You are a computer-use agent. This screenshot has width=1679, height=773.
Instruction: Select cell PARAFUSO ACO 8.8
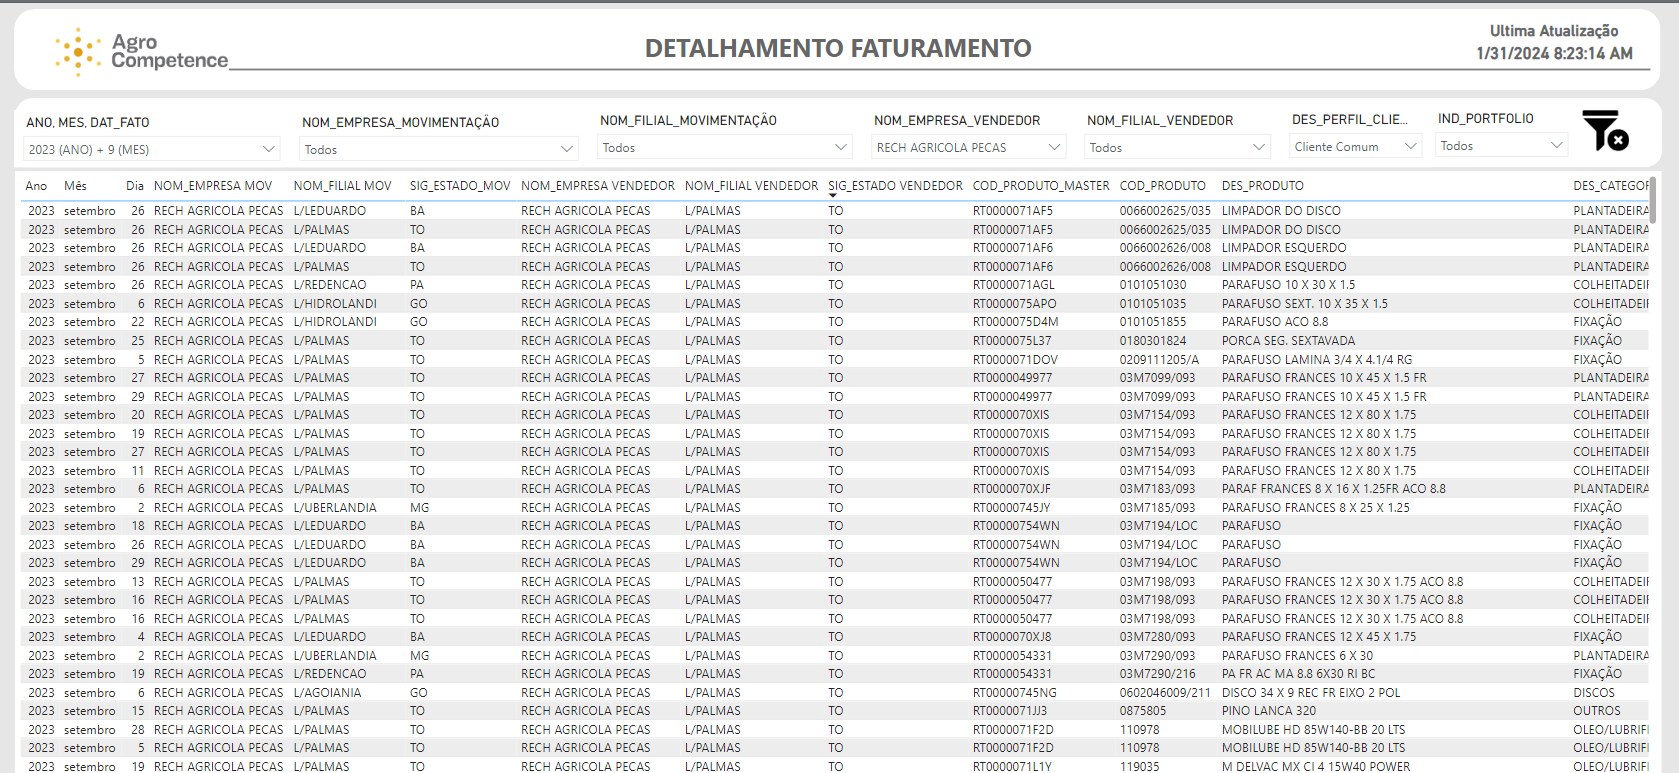[x=1275, y=322]
